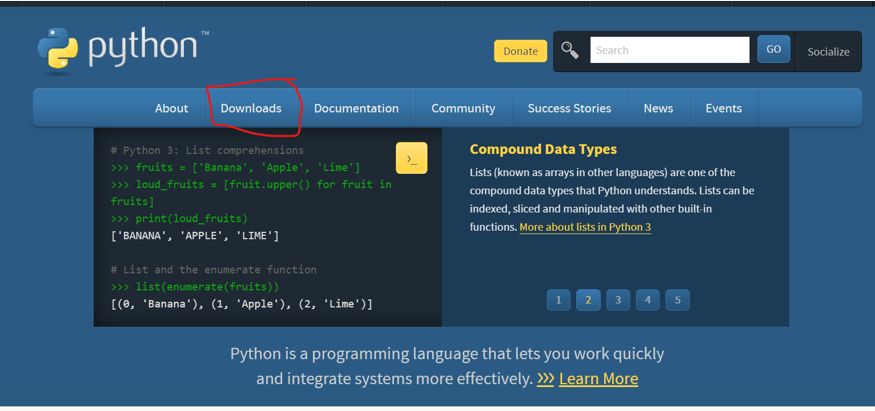Image resolution: width=875 pixels, height=411 pixels.
Task: Follow the More about lists in Python 3 link
Action: 585,228
